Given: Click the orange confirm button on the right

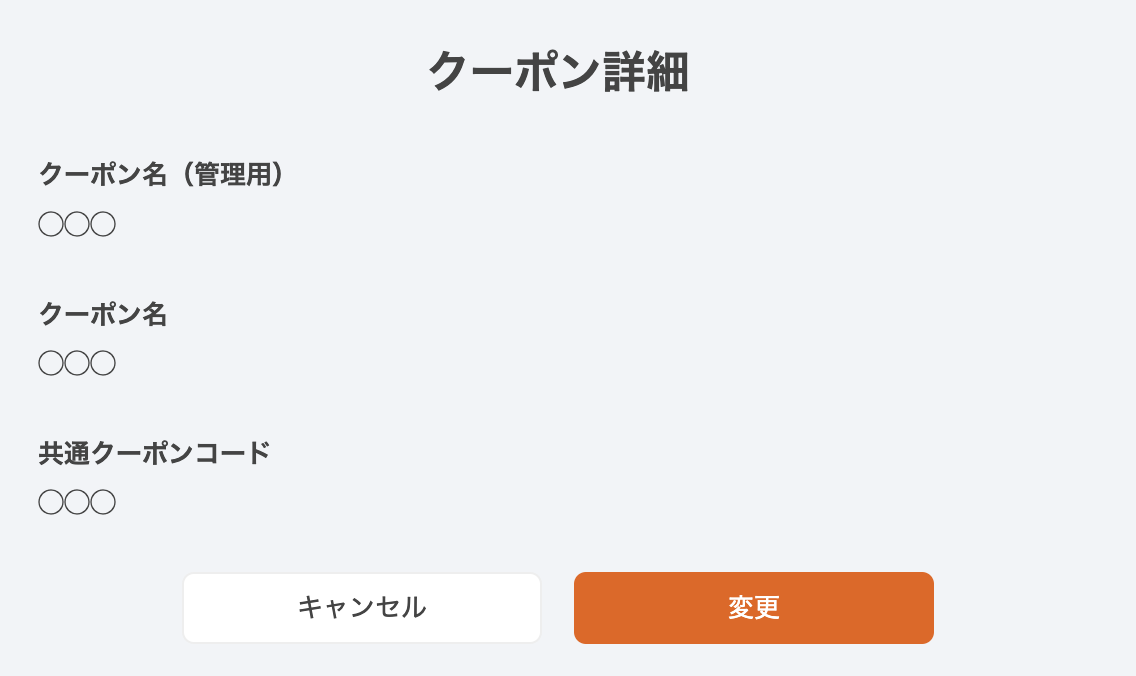Looking at the screenshot, I should click(x=752, y=607).
